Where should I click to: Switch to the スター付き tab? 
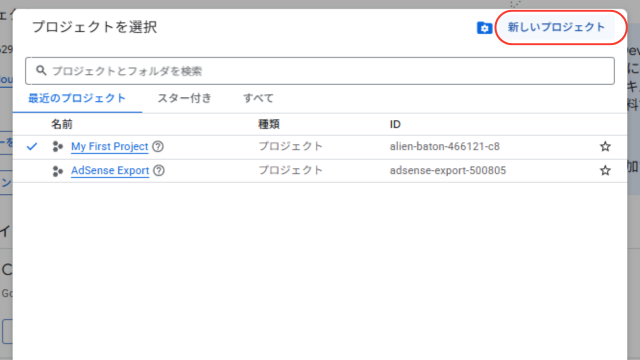(184, 98)
